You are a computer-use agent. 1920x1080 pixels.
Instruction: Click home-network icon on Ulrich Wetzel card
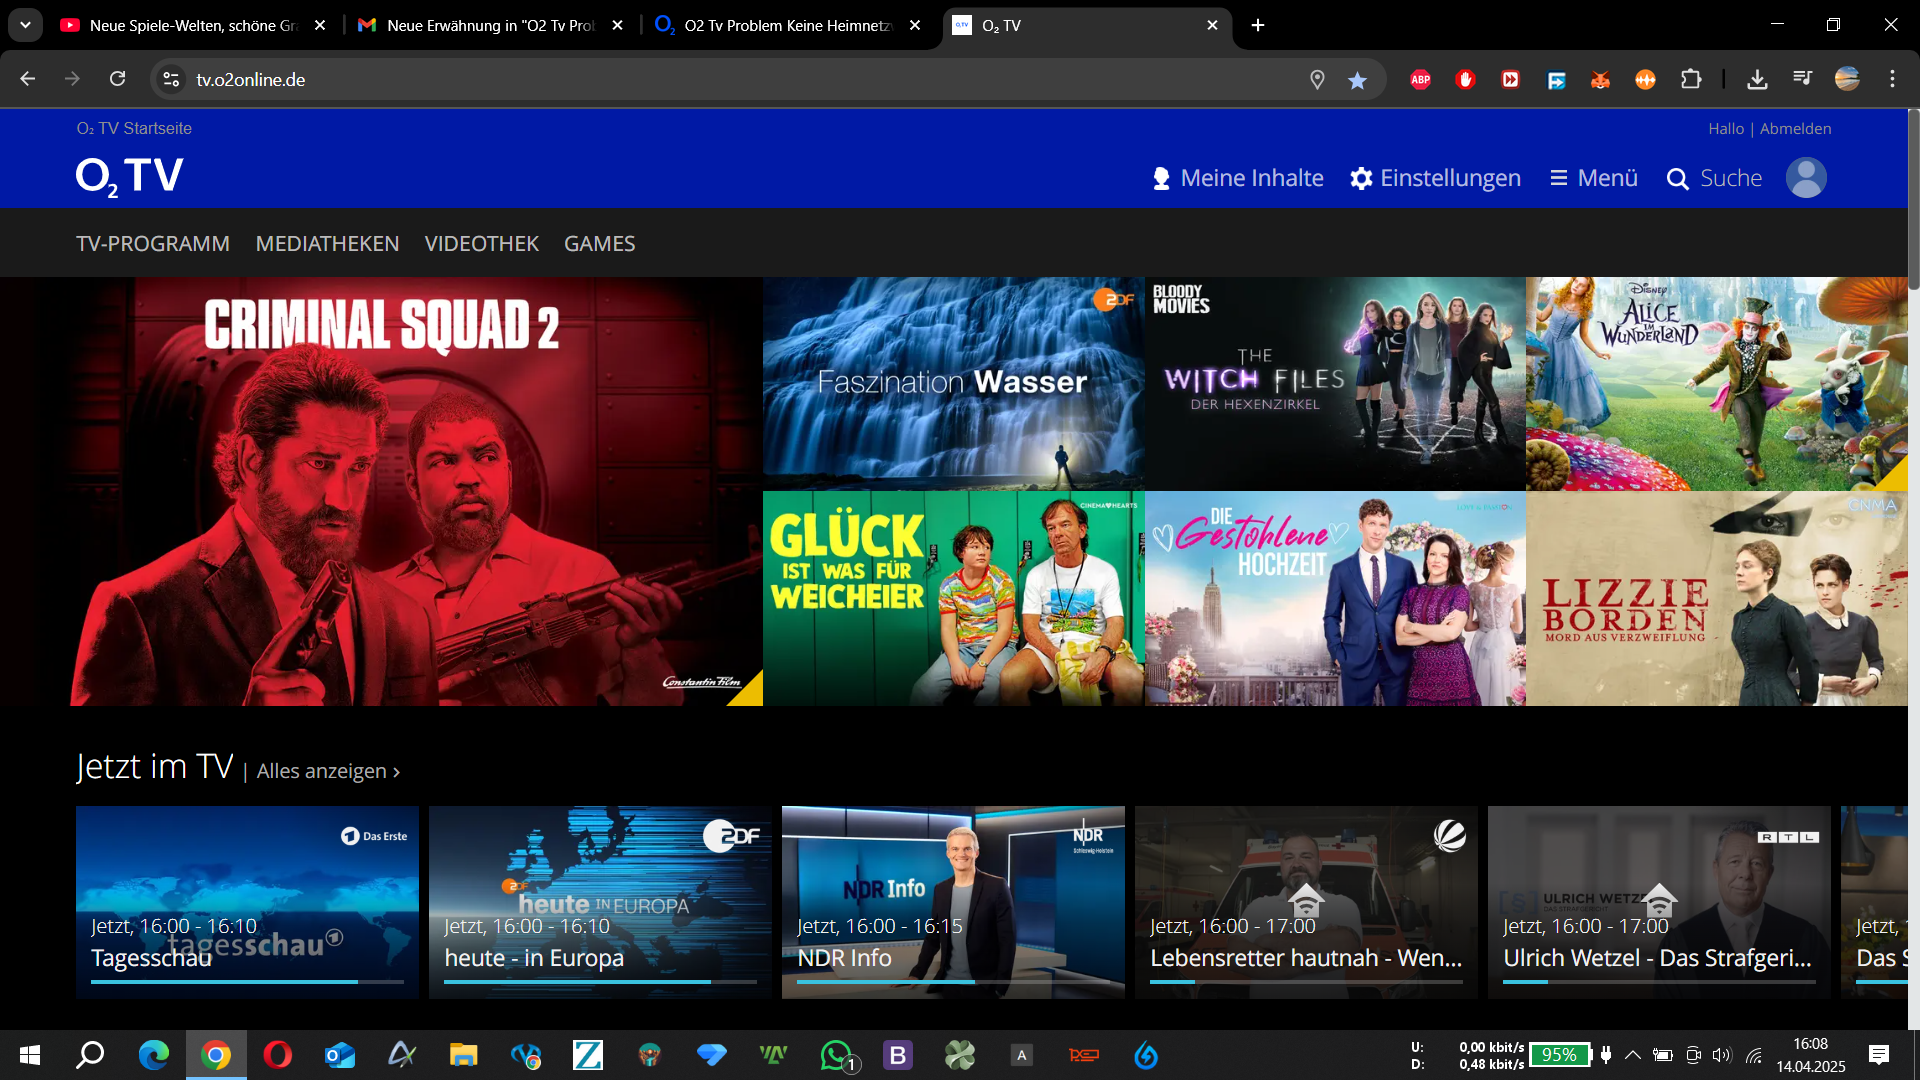[x=1659, y=900]
